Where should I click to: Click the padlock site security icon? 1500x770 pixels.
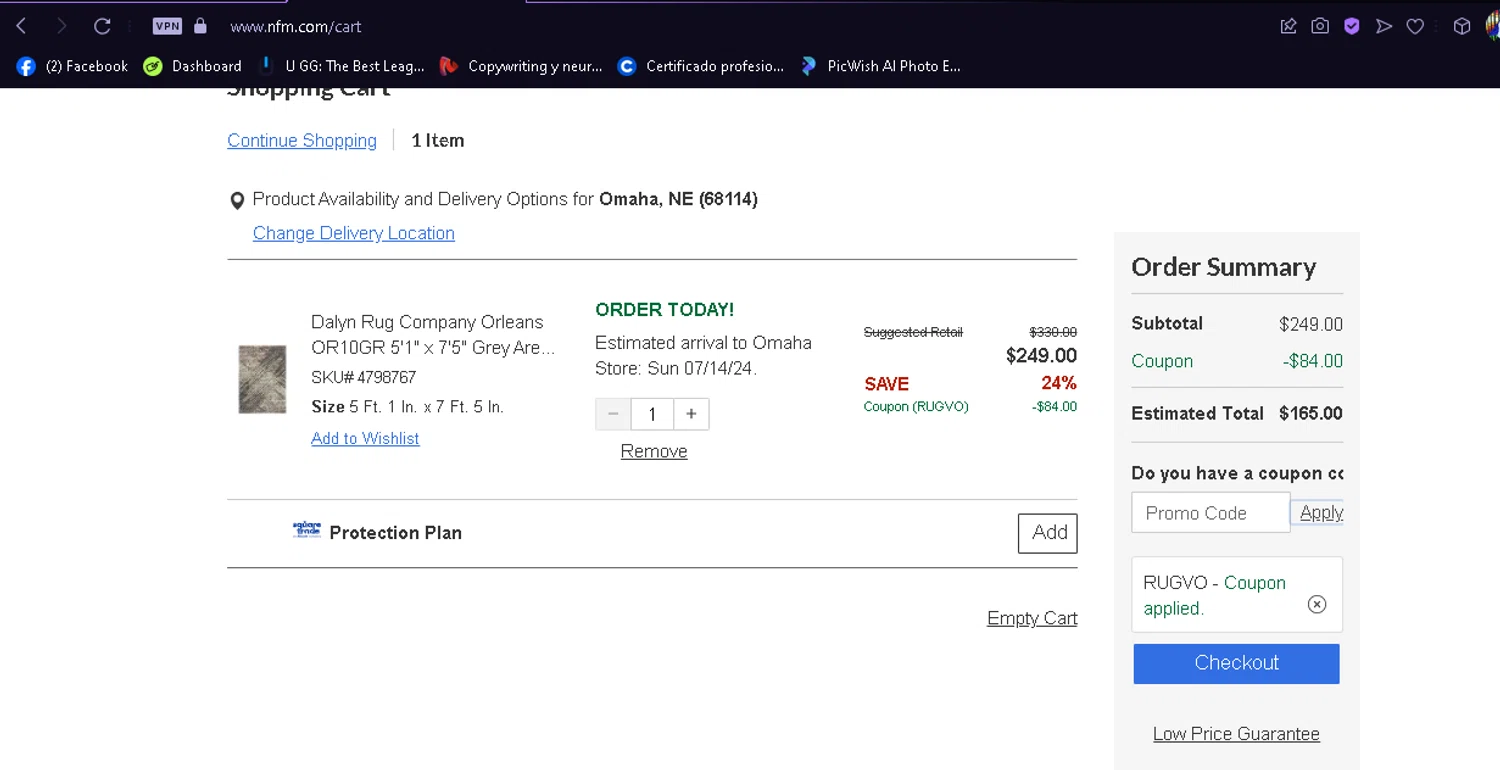(x=200, y=26)
